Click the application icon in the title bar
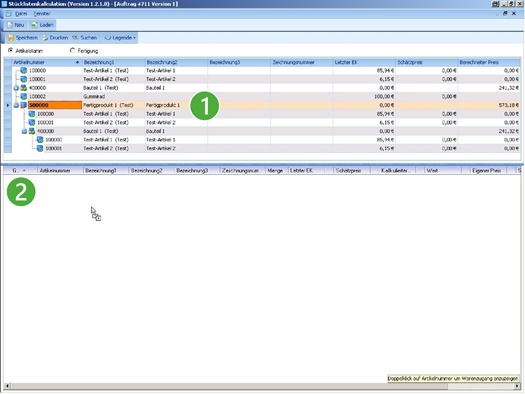 [4, 4]
